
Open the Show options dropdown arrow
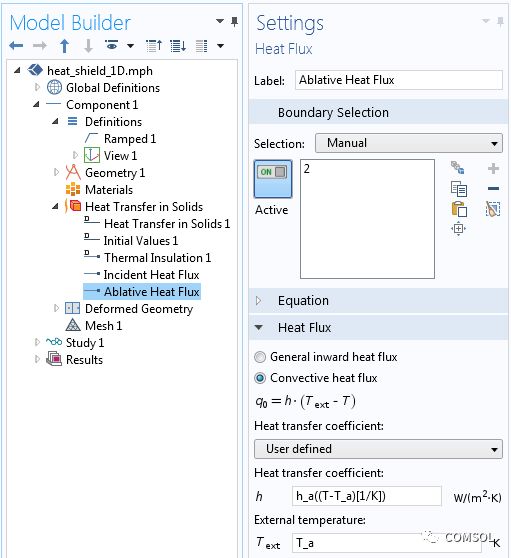131,46
